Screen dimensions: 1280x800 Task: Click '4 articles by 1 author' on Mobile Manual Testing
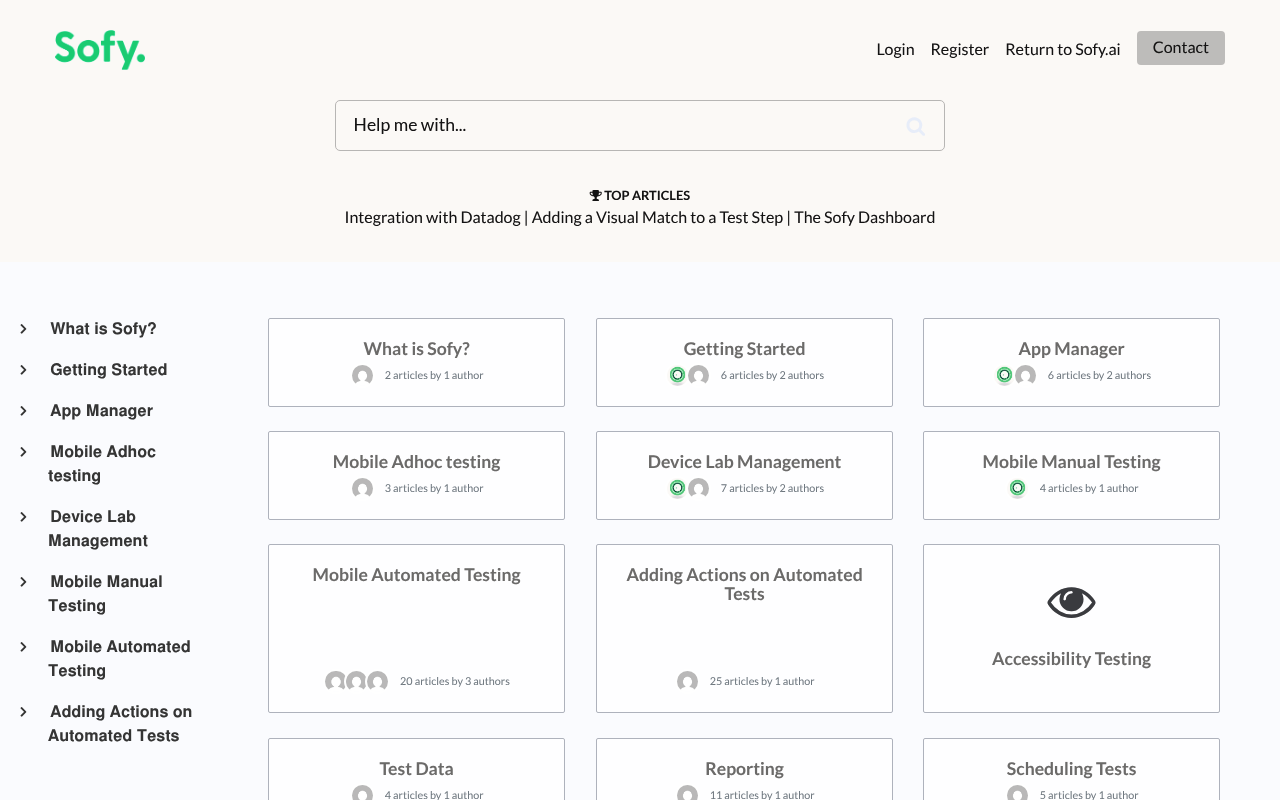1089,488
